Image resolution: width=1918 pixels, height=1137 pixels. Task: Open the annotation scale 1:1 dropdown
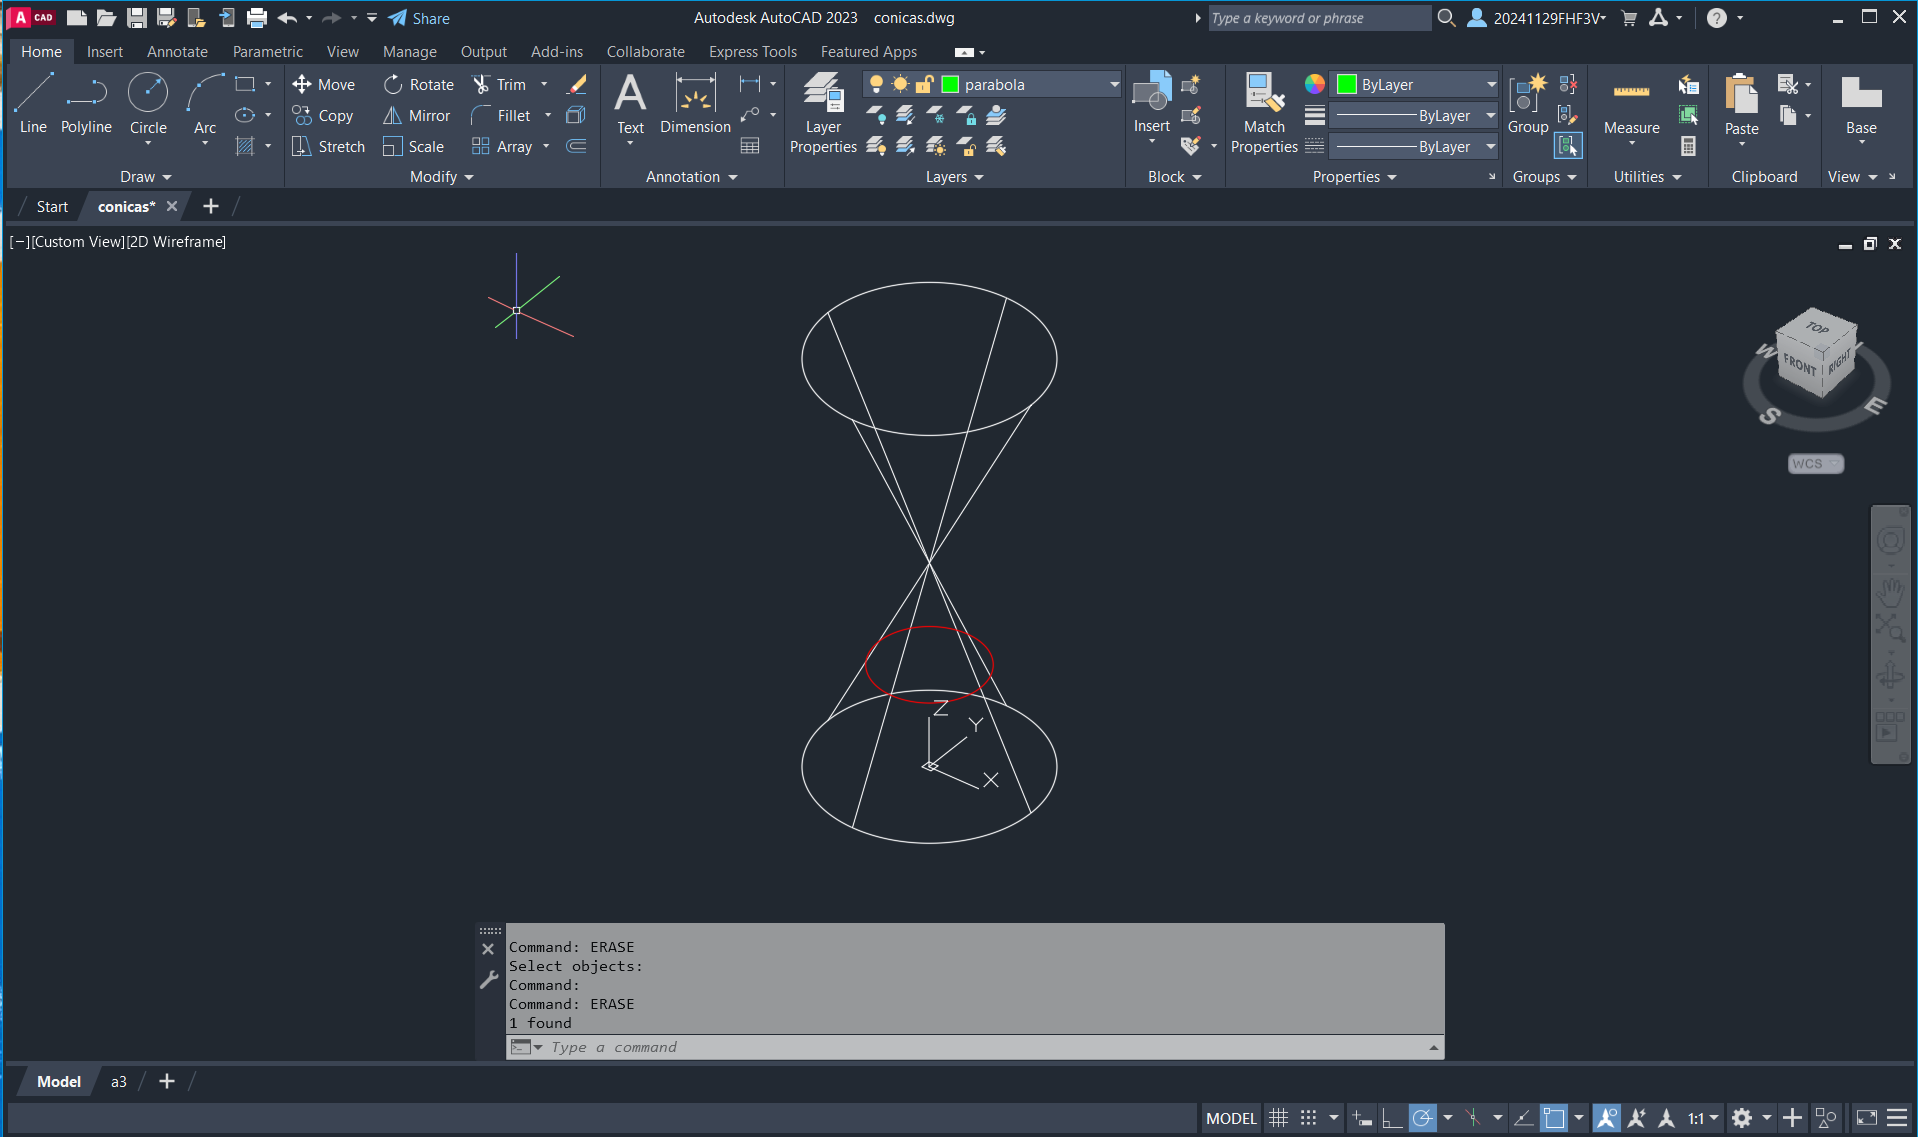tap(1704, 1118)
